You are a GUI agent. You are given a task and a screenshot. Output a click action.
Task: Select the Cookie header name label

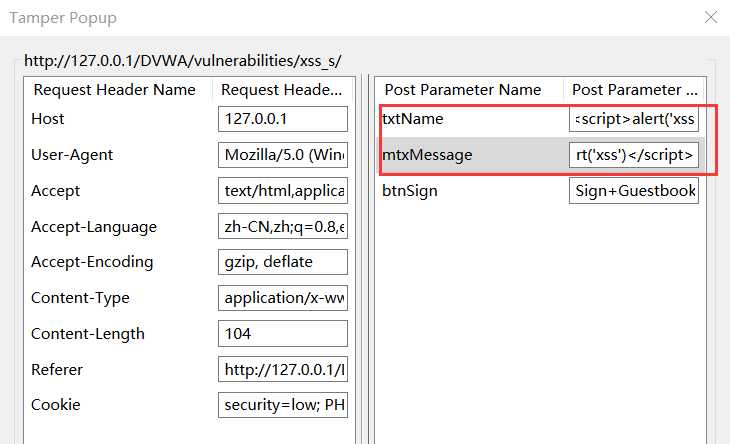click(56, 405)
